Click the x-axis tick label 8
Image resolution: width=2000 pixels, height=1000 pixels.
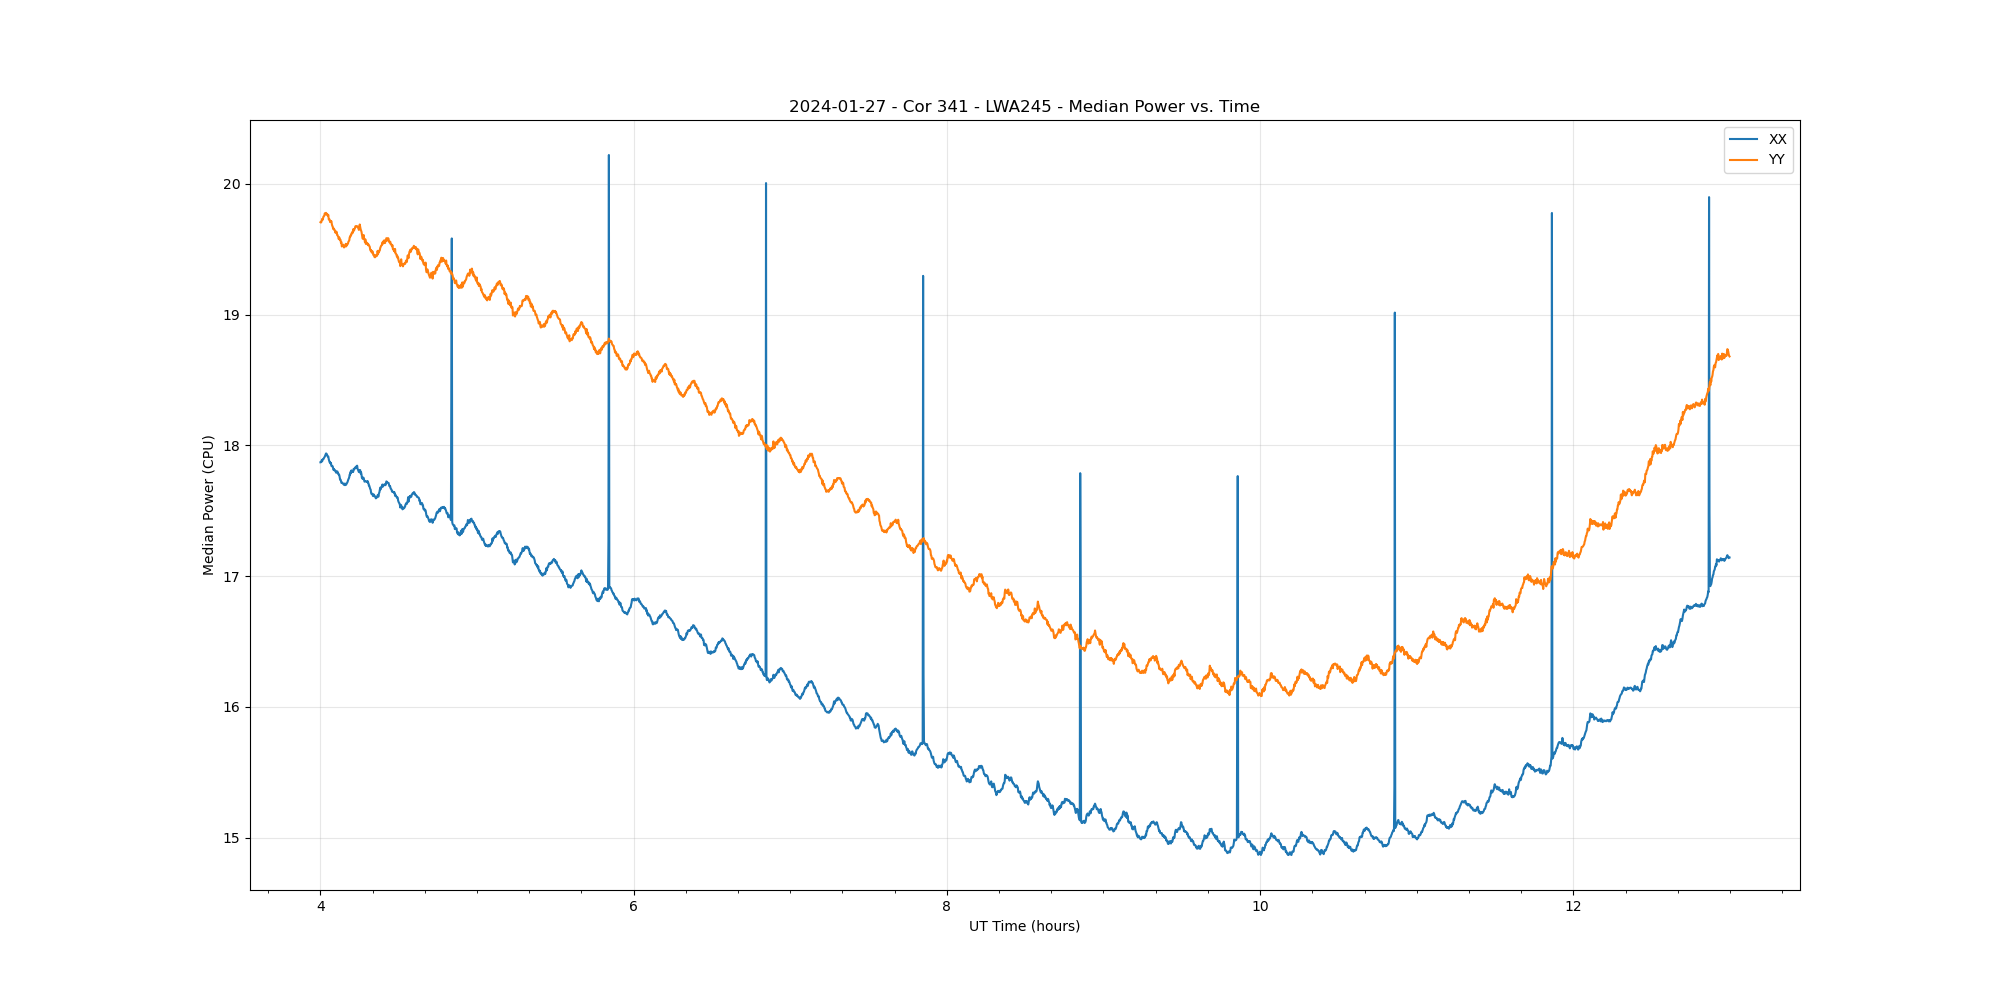[x=946, y=907]
